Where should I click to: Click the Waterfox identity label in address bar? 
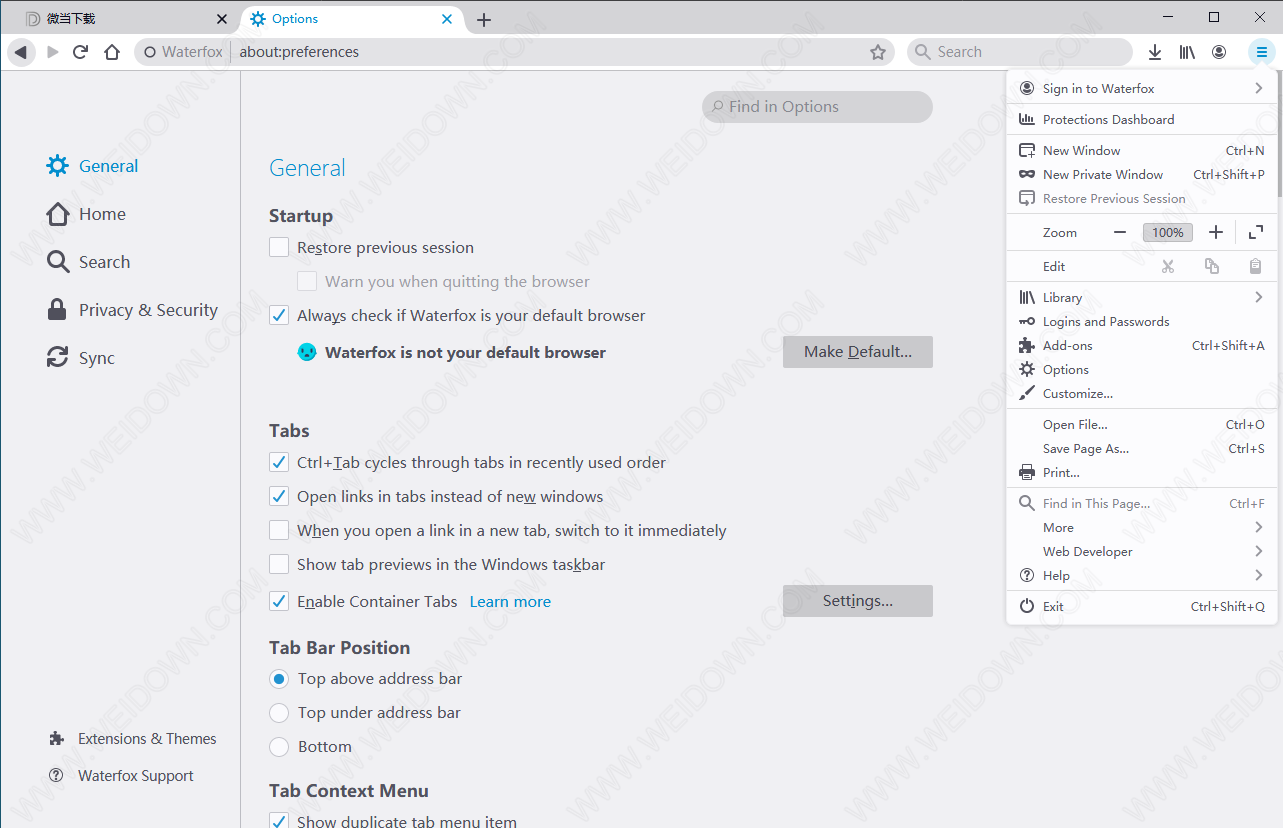coord(183,52)
